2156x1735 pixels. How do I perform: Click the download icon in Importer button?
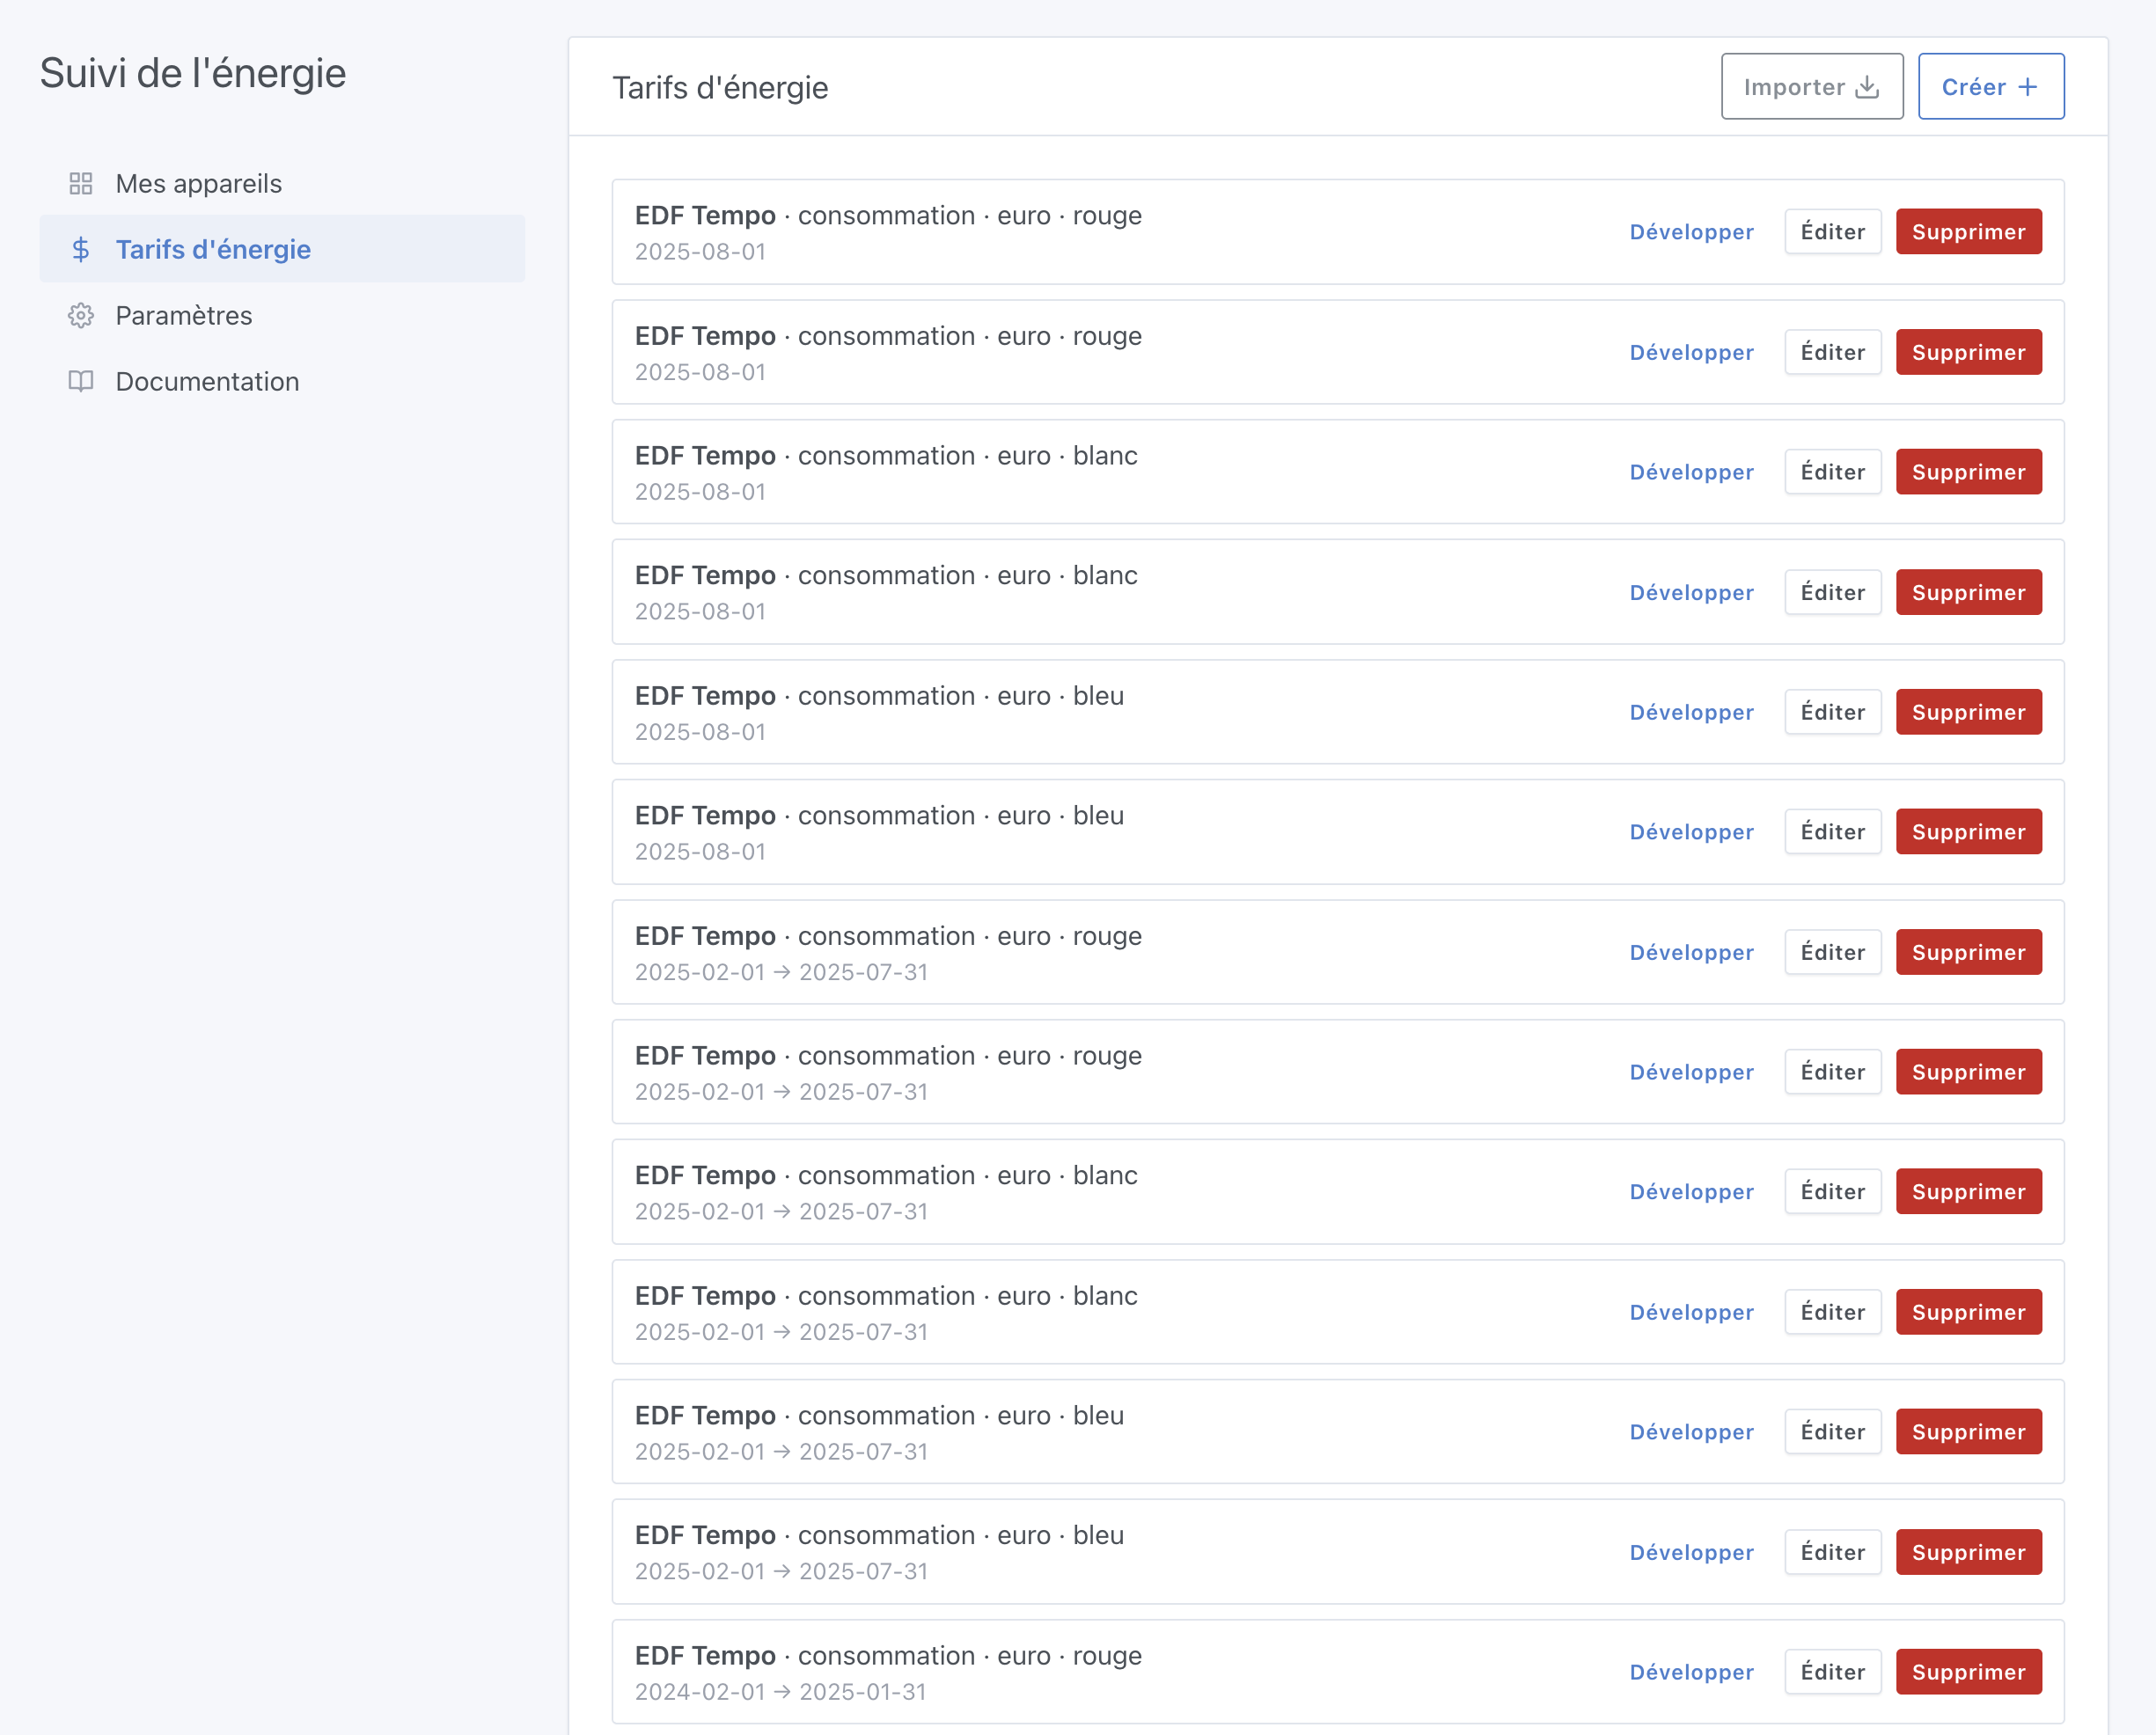pyautogui.click(x=1866, y=87)
